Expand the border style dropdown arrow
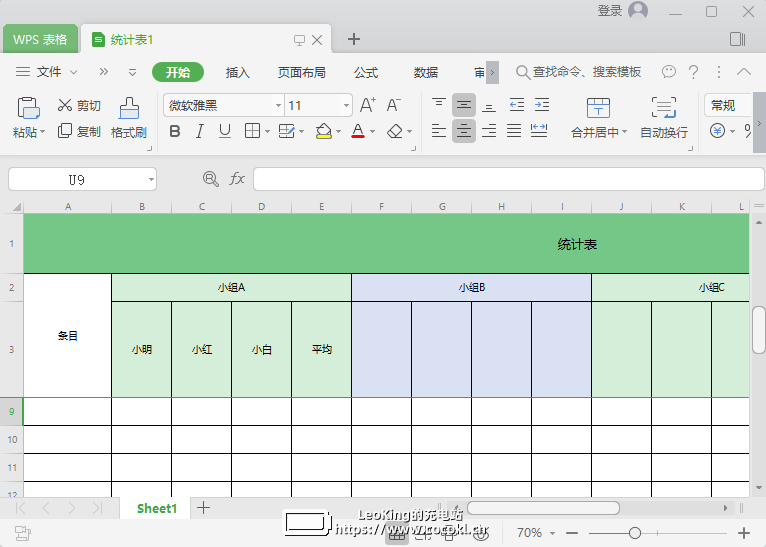This screenshot has width=766, height=547. click(267, 131)
